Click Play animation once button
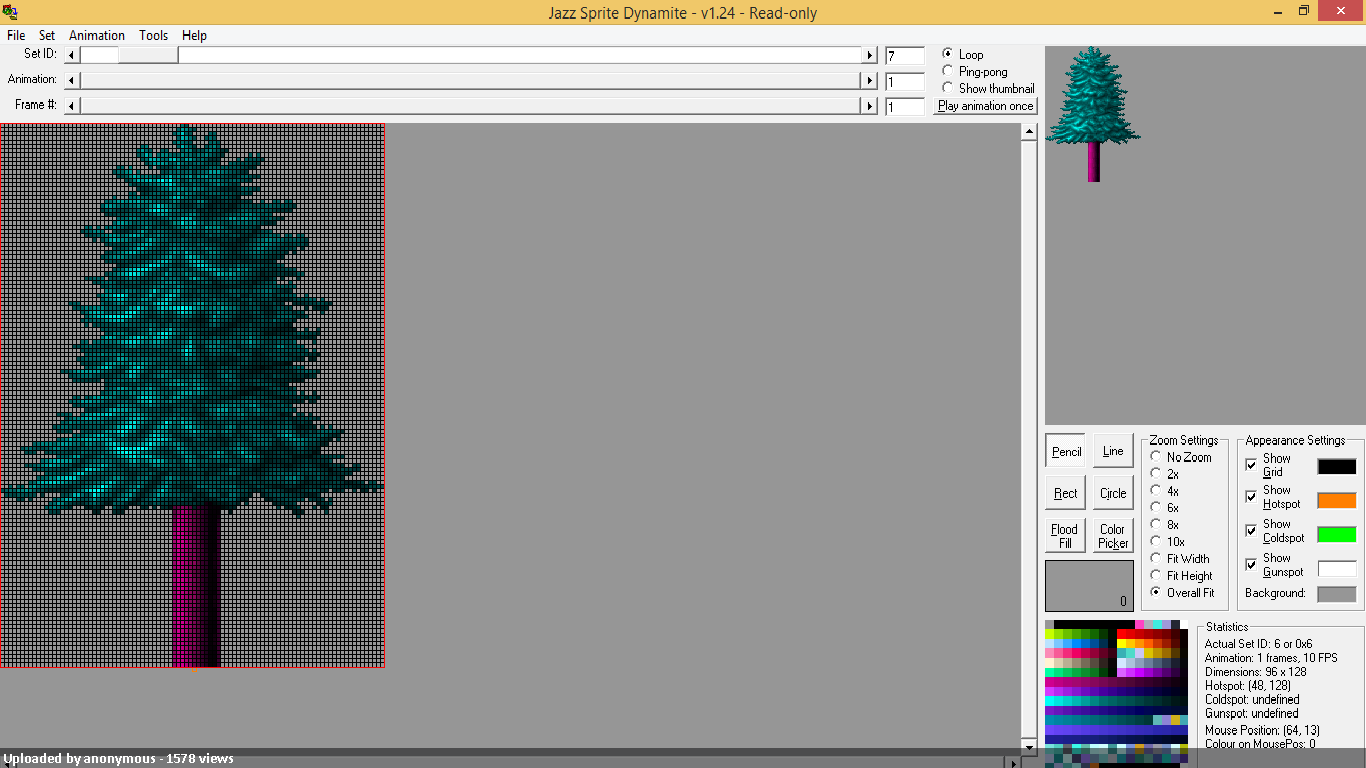Image resolution: width=1366 pixels, height=768 pixels. pos(985,105)
